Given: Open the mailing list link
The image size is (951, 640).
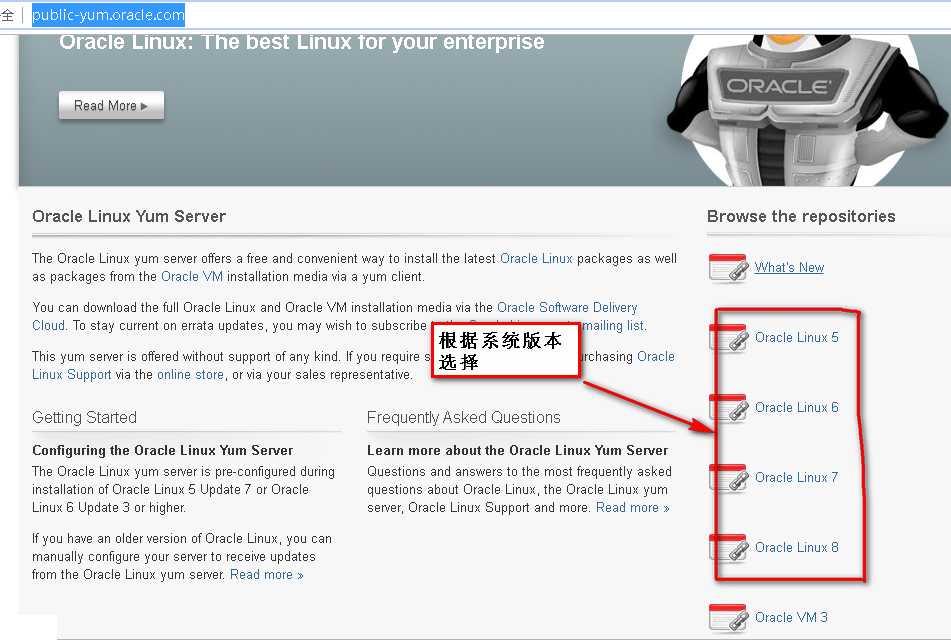Looking at the screenshot, I should (613, 326).
